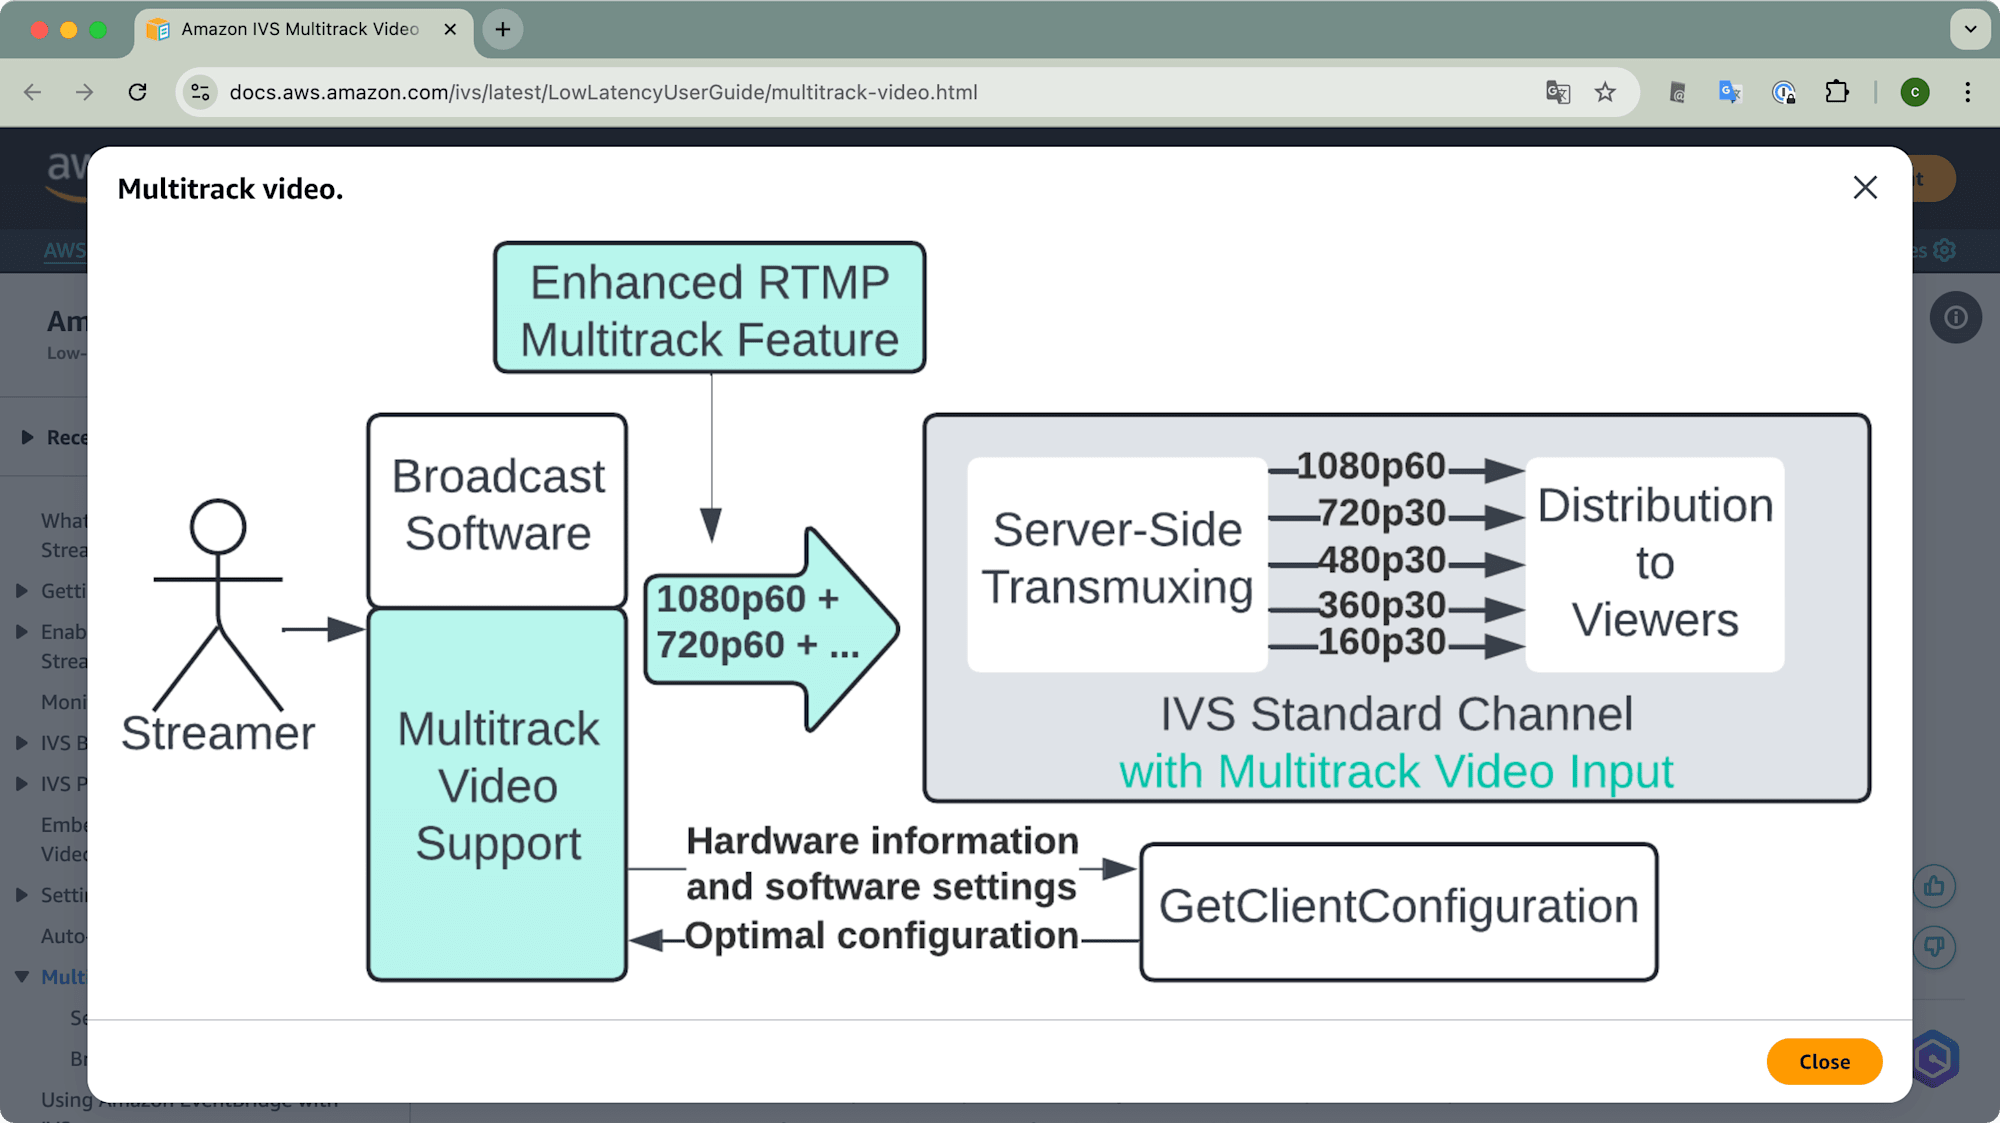This screenshot has height=1123, width=2000.
Task: Expand the Getti… sidebar section arrow
Action: tap(22, 590)
